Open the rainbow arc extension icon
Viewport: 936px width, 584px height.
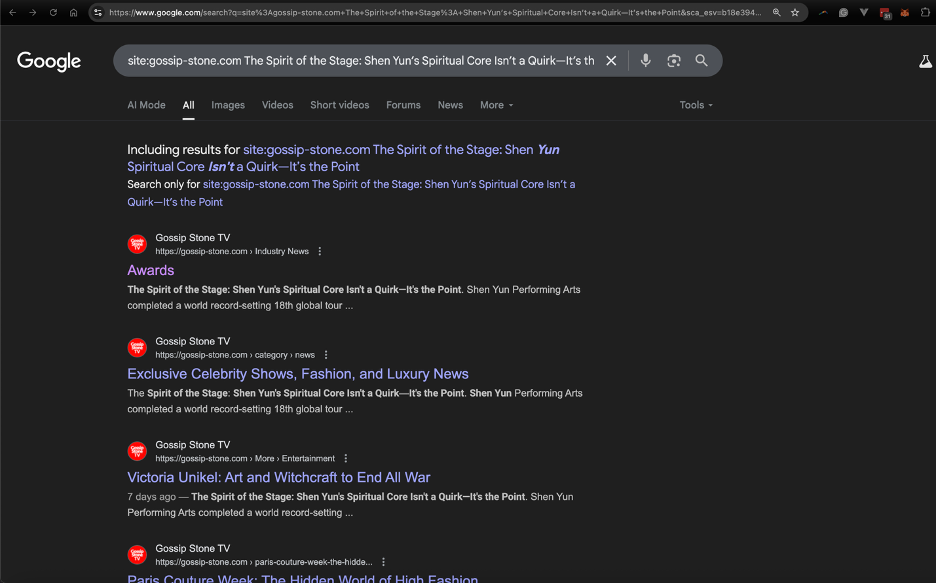pos(823,12)
